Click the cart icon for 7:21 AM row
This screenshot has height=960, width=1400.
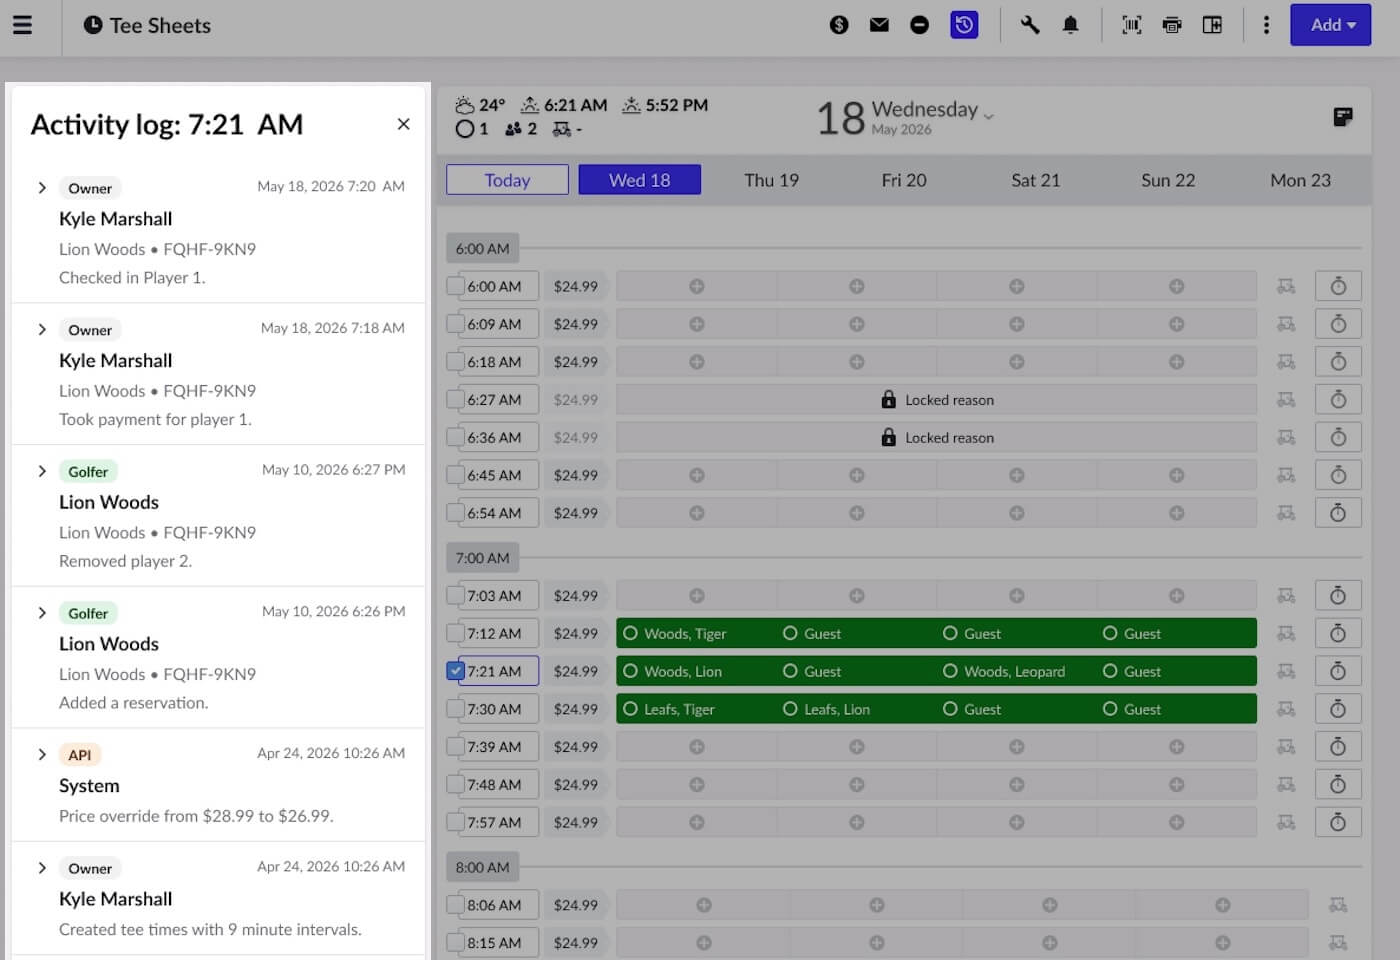tap(1286, 671)
